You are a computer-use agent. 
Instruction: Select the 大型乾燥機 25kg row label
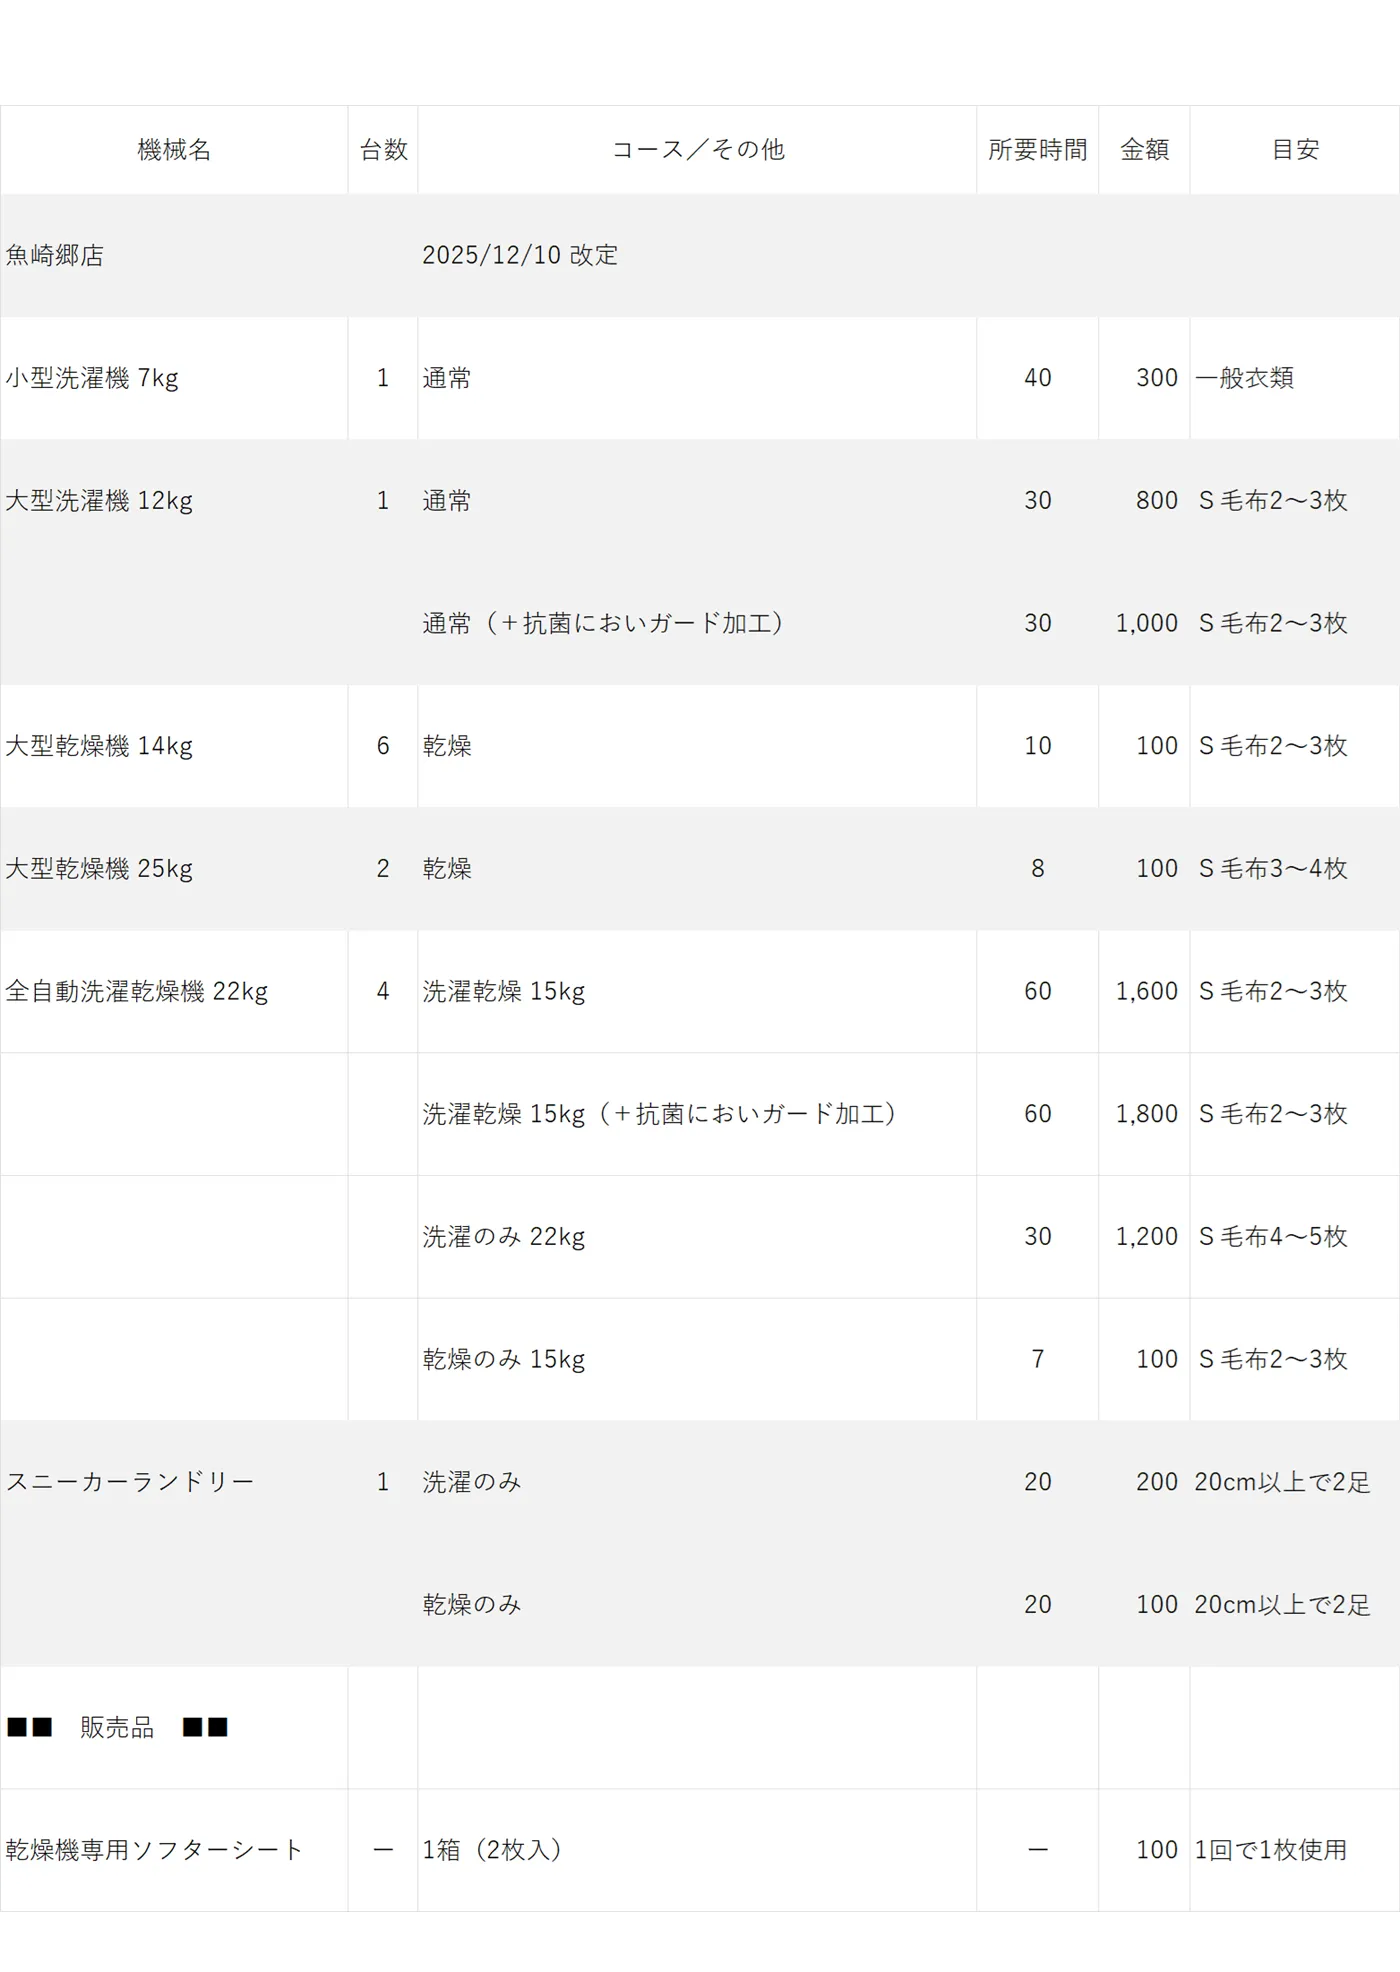(x=99, y=868)
